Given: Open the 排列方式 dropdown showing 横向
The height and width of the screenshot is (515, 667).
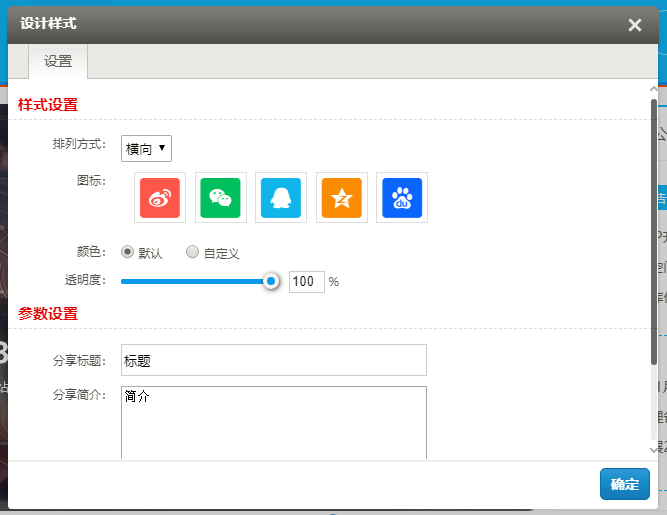Looking at the screenshot, I should point(146,148).
